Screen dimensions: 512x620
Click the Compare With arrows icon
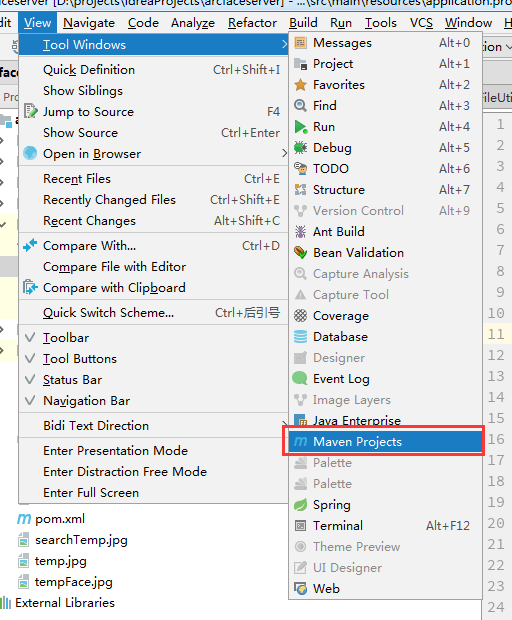click(30, 245)
